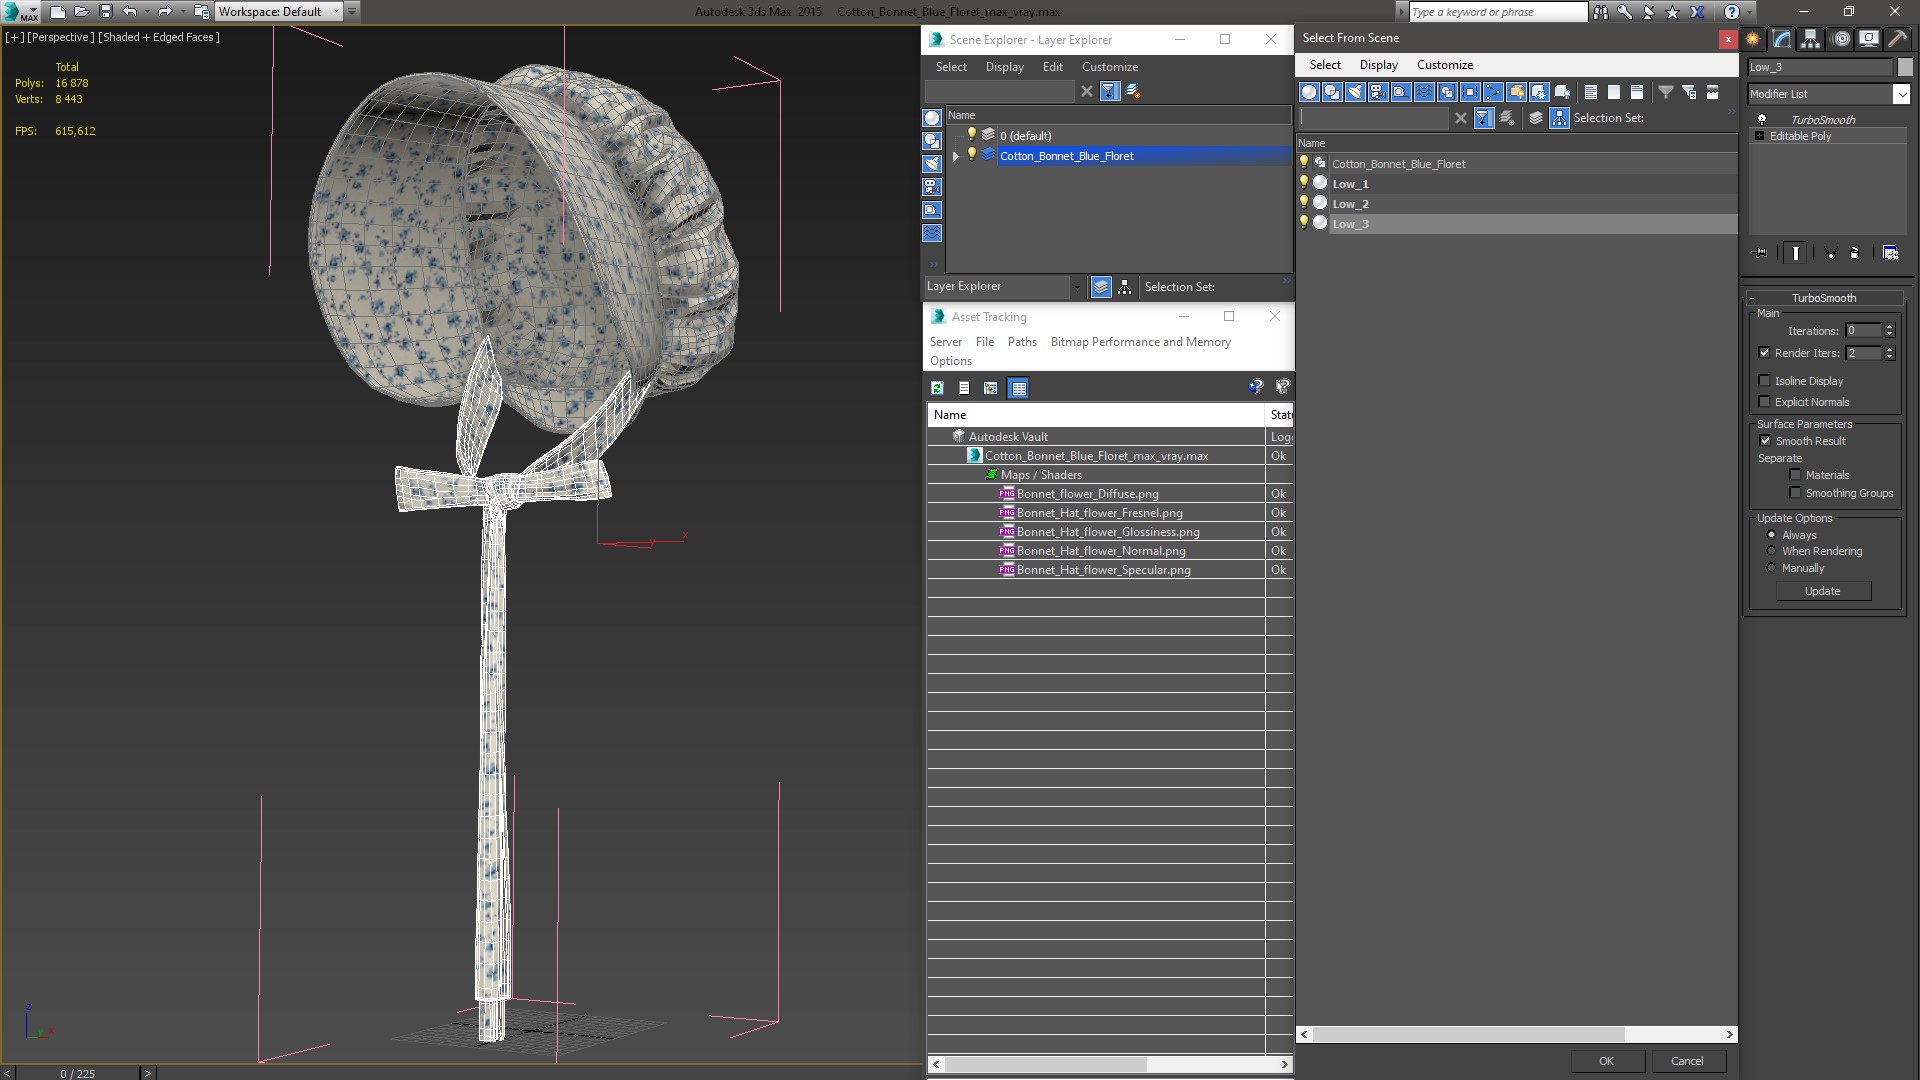Select the When Rendering update option
This screenshot has width=1920, height=1080.
pyautogui.click(x=1771, y=551)
